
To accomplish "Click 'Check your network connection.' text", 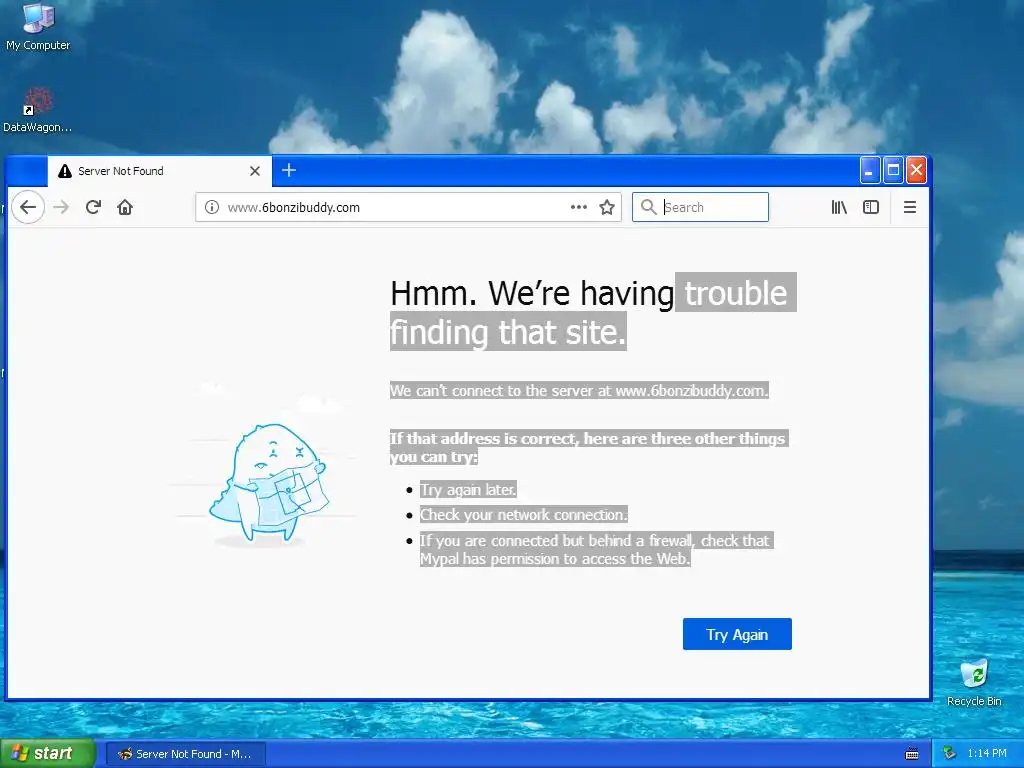I will [x=524, y=515].
